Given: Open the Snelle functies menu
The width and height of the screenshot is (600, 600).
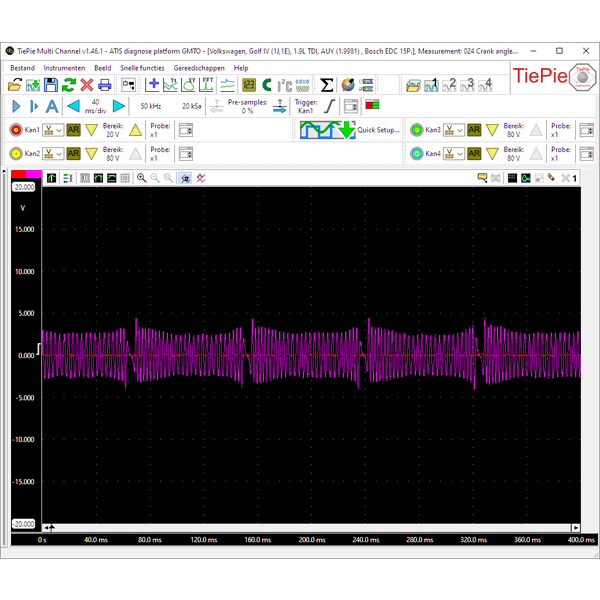Looking at the screenshot, I should [142, 67].
